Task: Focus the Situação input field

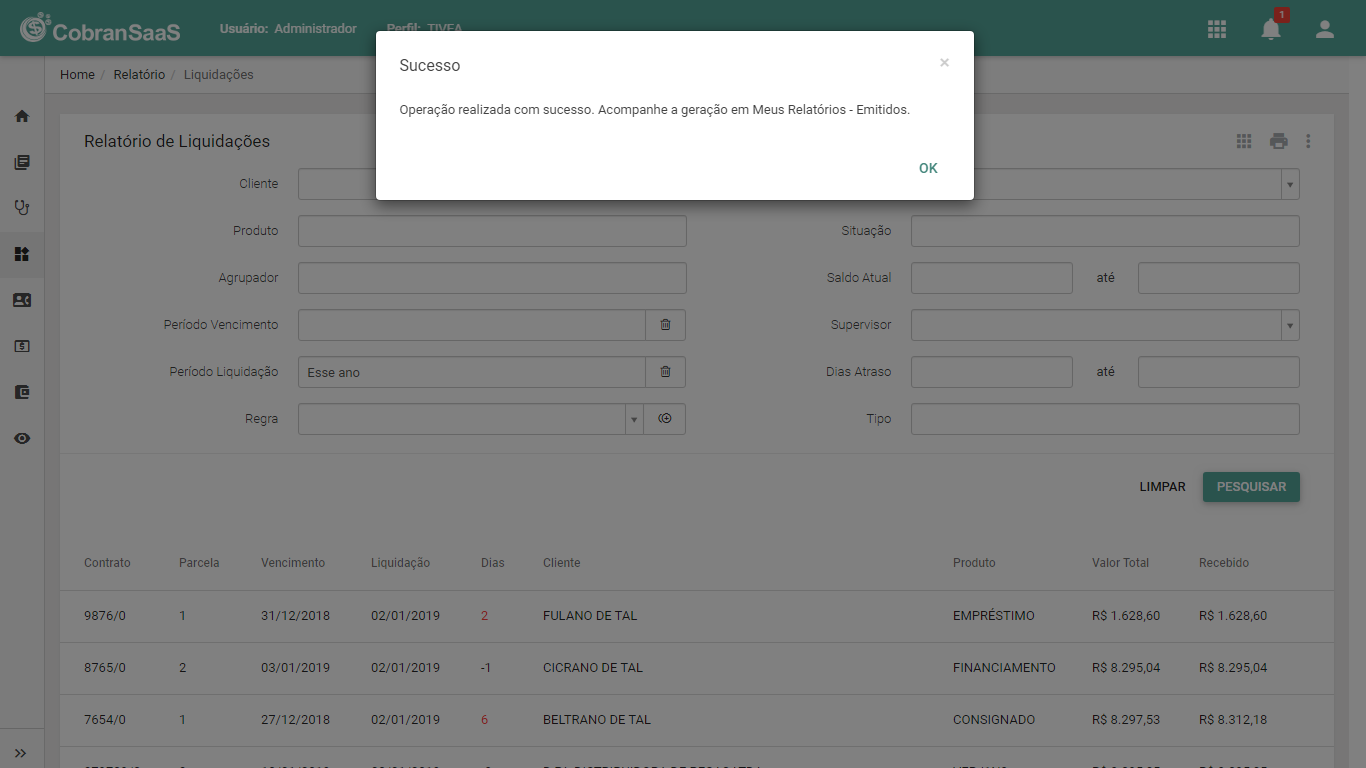Action: 1105,231
